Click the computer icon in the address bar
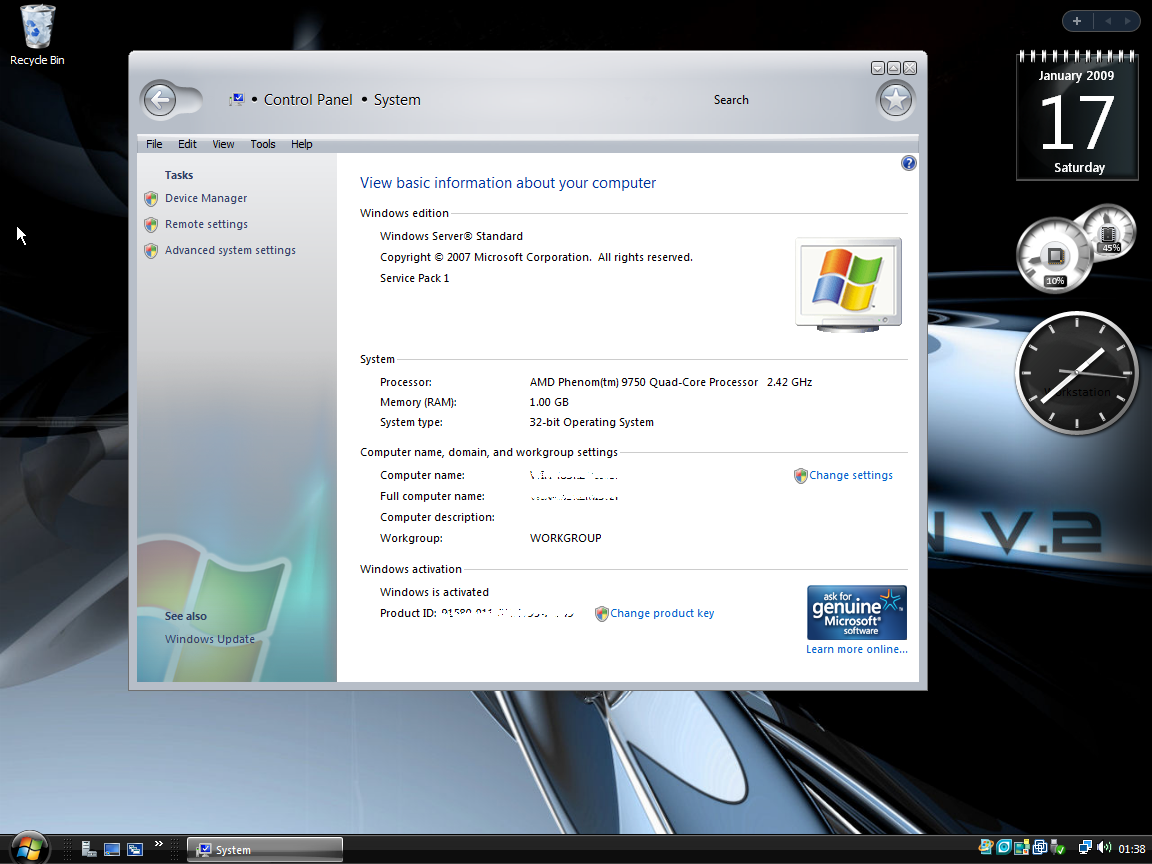Screen dimensions: 1152x864 tap(237, 99)
